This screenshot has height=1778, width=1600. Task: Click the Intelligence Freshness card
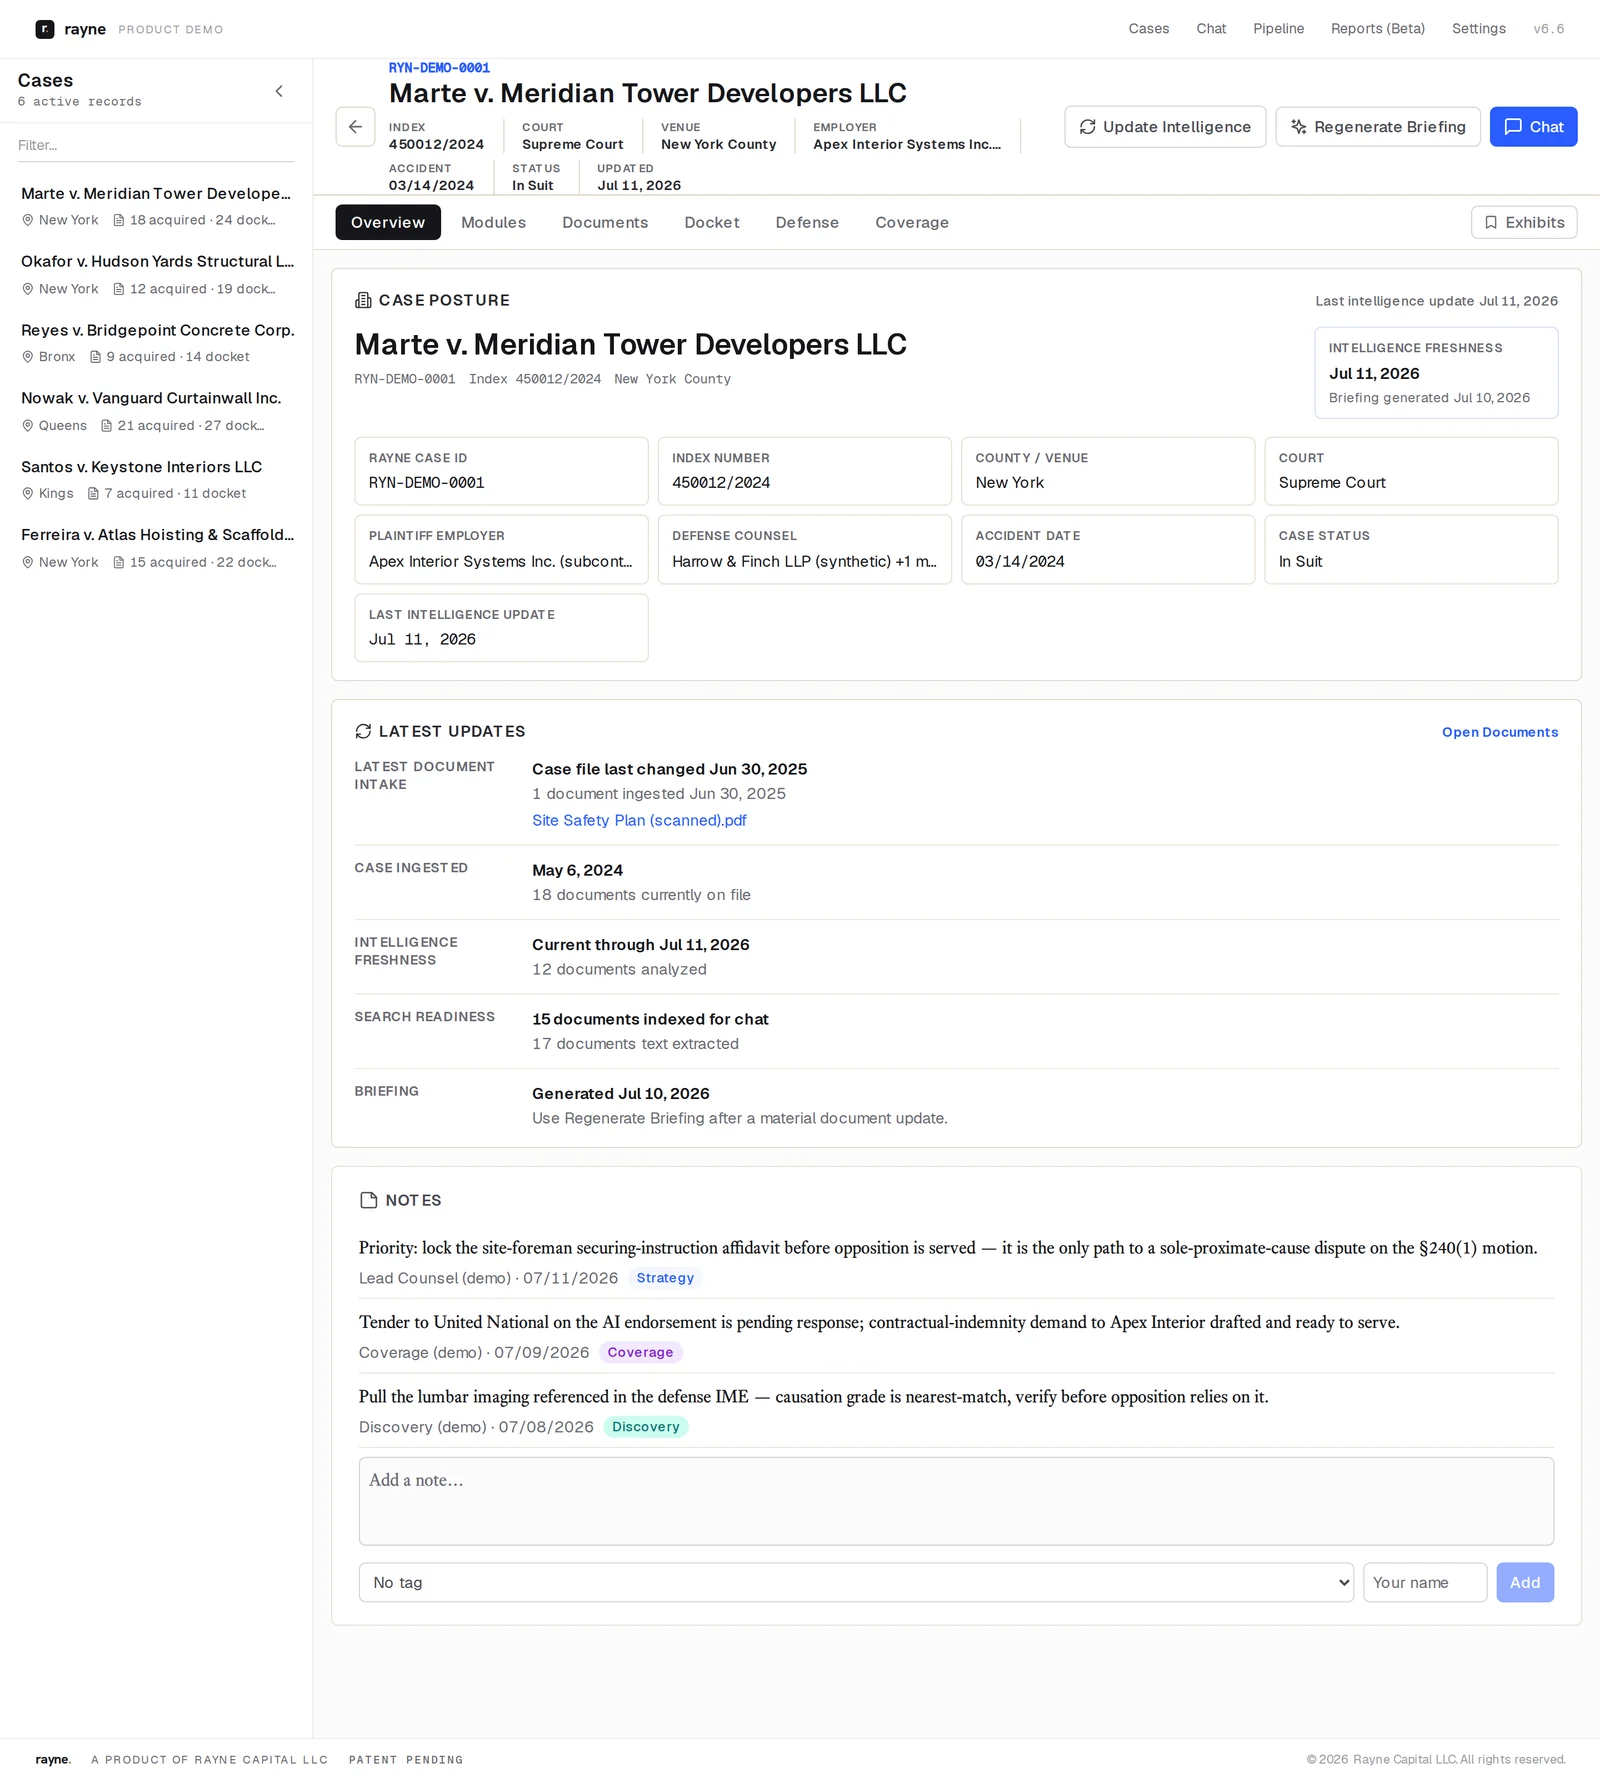(x=1436, y=373)
